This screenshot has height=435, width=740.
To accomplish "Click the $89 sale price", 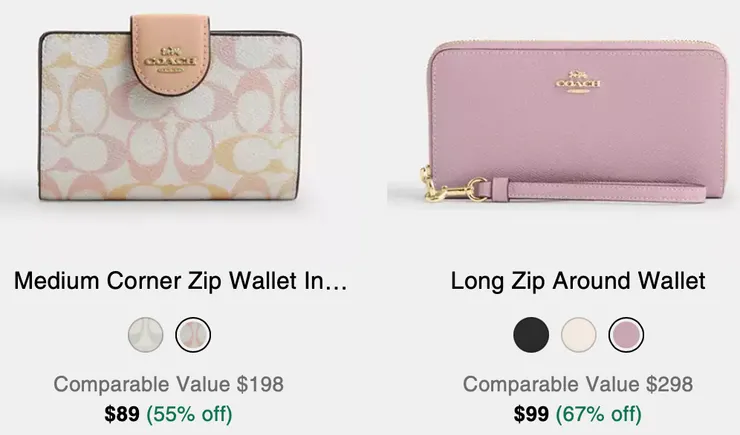I will coord(122,413).
